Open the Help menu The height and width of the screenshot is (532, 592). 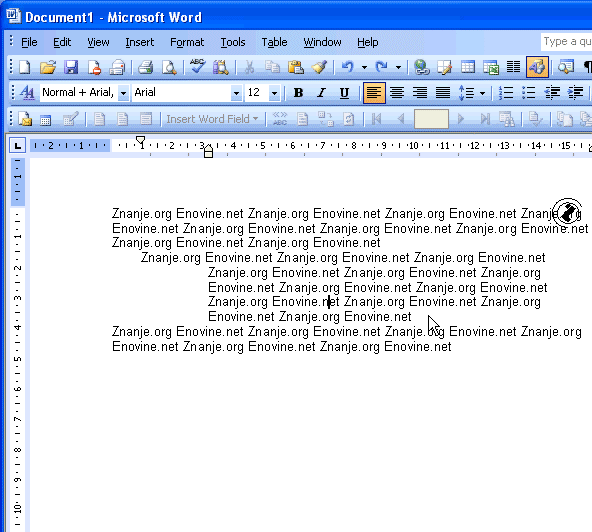pyautogui.click(x=368, y=42)
